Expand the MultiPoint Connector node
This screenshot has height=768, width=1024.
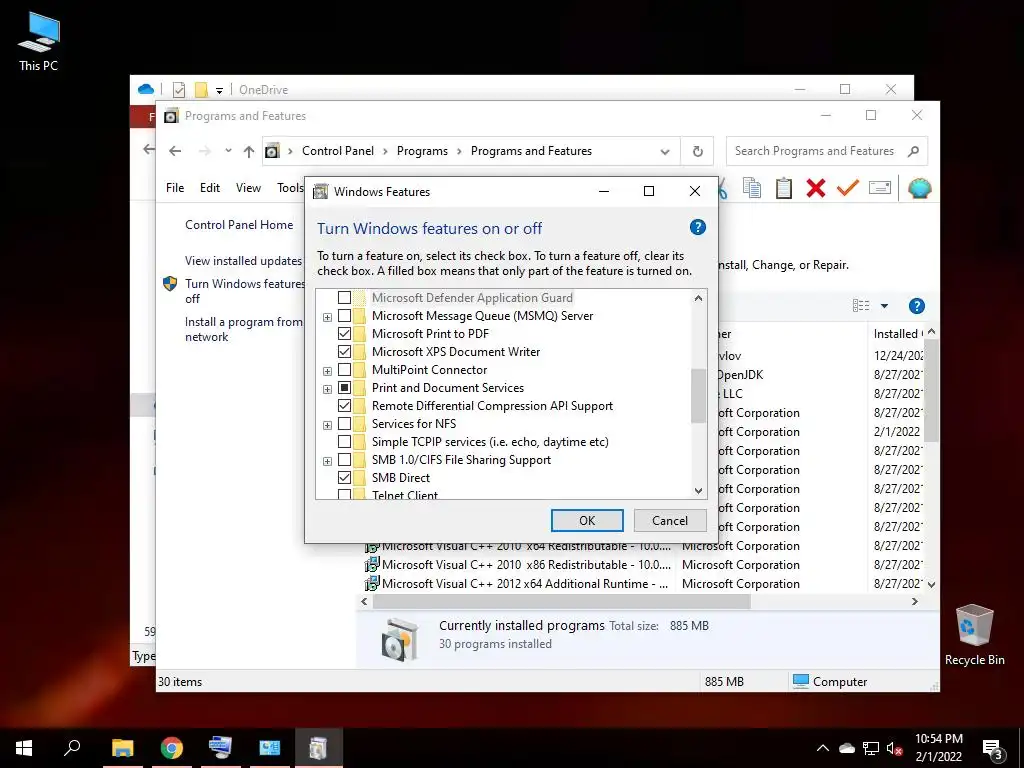tap(327, 371)
